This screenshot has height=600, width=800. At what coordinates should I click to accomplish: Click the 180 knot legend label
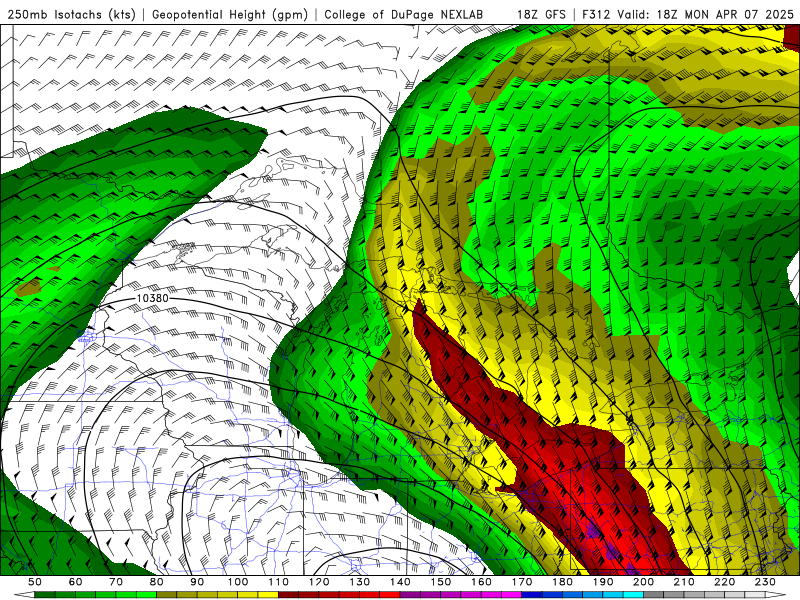click(562, 582)
